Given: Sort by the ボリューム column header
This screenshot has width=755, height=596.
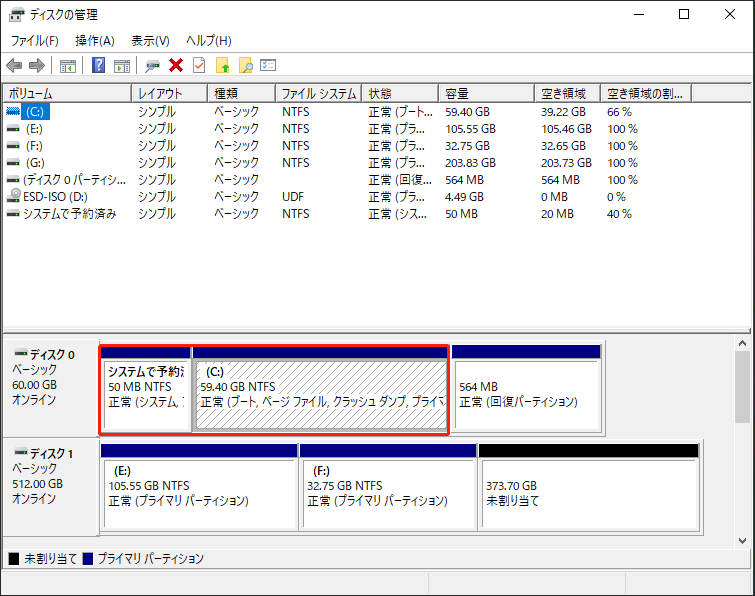Looking at the screenshot, I should (67, 93).
